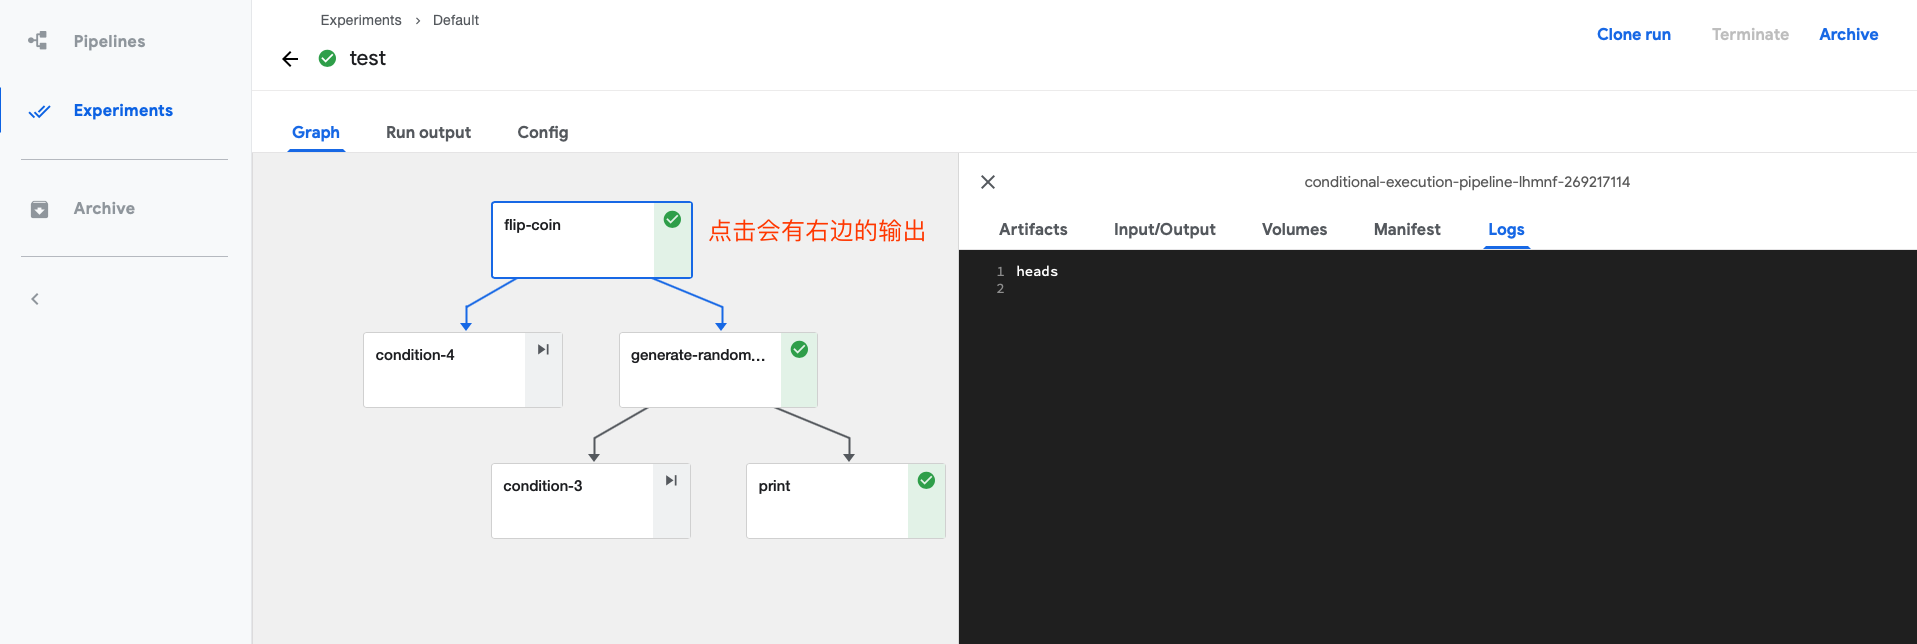Image resolution: width=1917 pixels, height=644 pixels.
Task: Close the node details side panel
Action: [988, 182]
